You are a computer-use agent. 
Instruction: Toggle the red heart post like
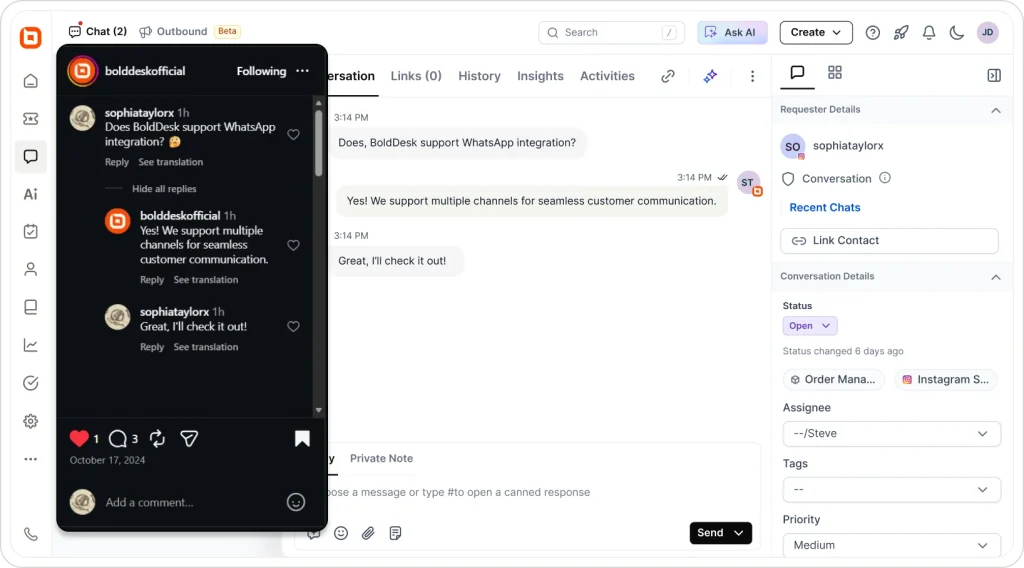click(79, 439)
